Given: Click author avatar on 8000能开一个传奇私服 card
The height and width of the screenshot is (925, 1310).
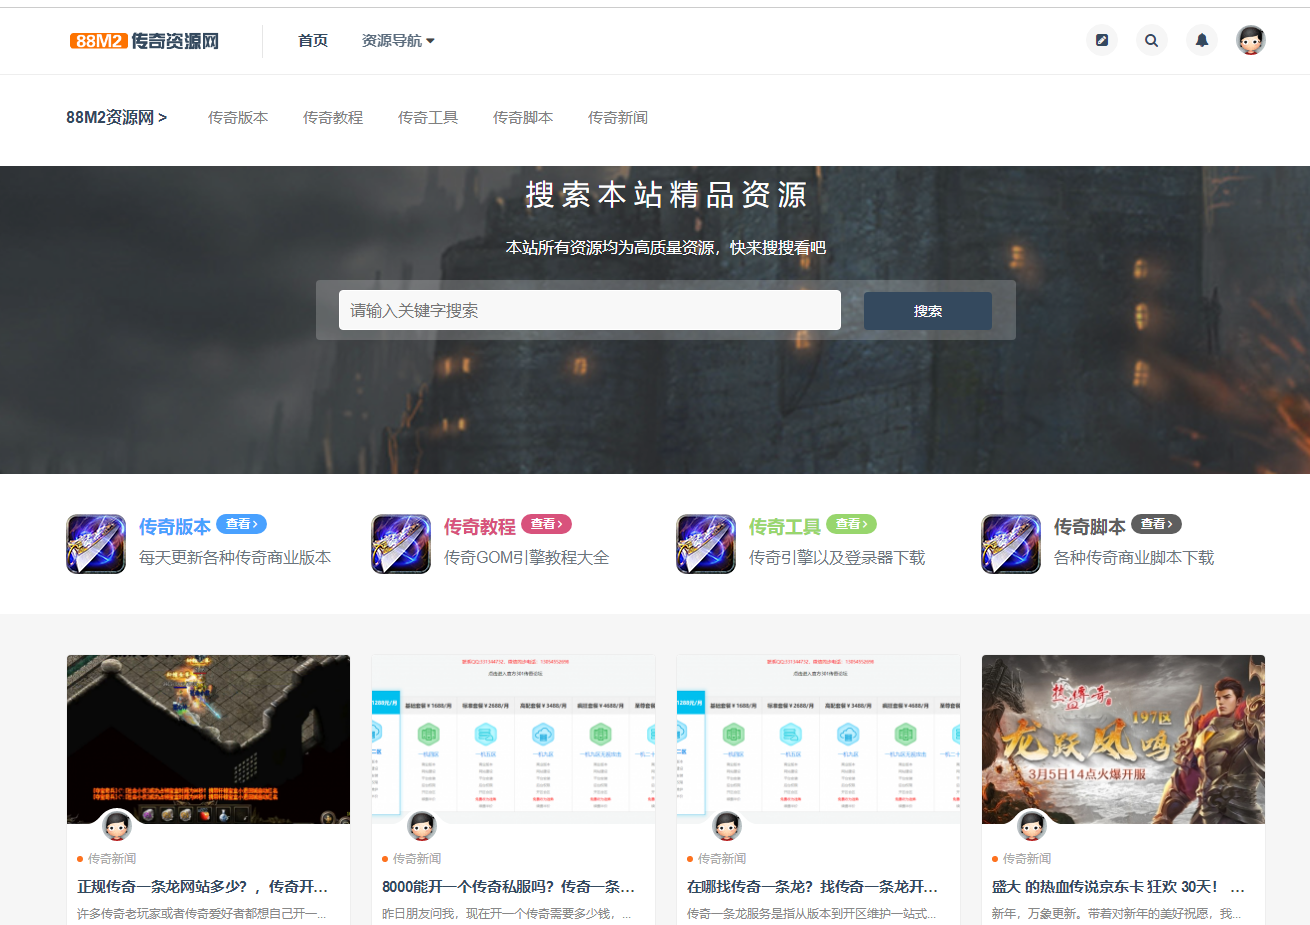Looking at the screenshot, I should (422, 825).
